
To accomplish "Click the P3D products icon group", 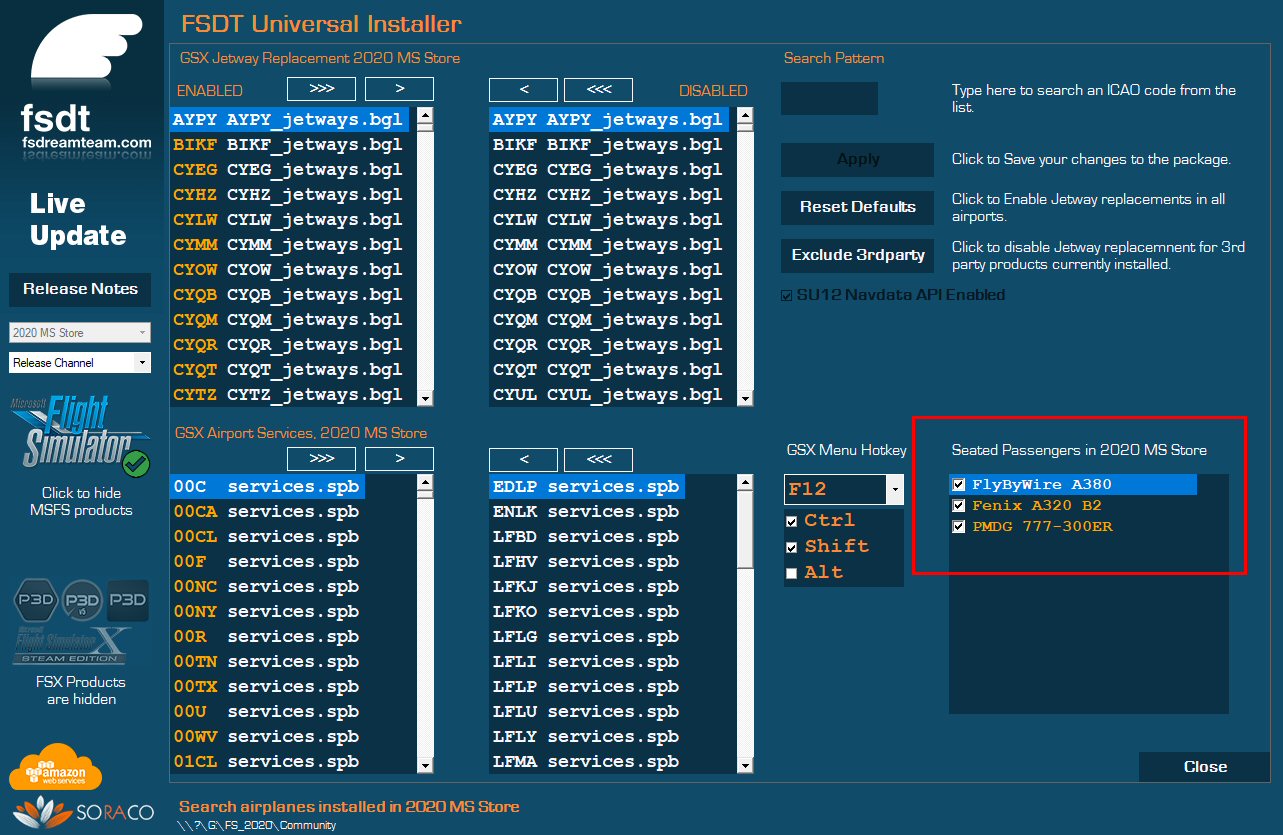I will click(80, 600).
